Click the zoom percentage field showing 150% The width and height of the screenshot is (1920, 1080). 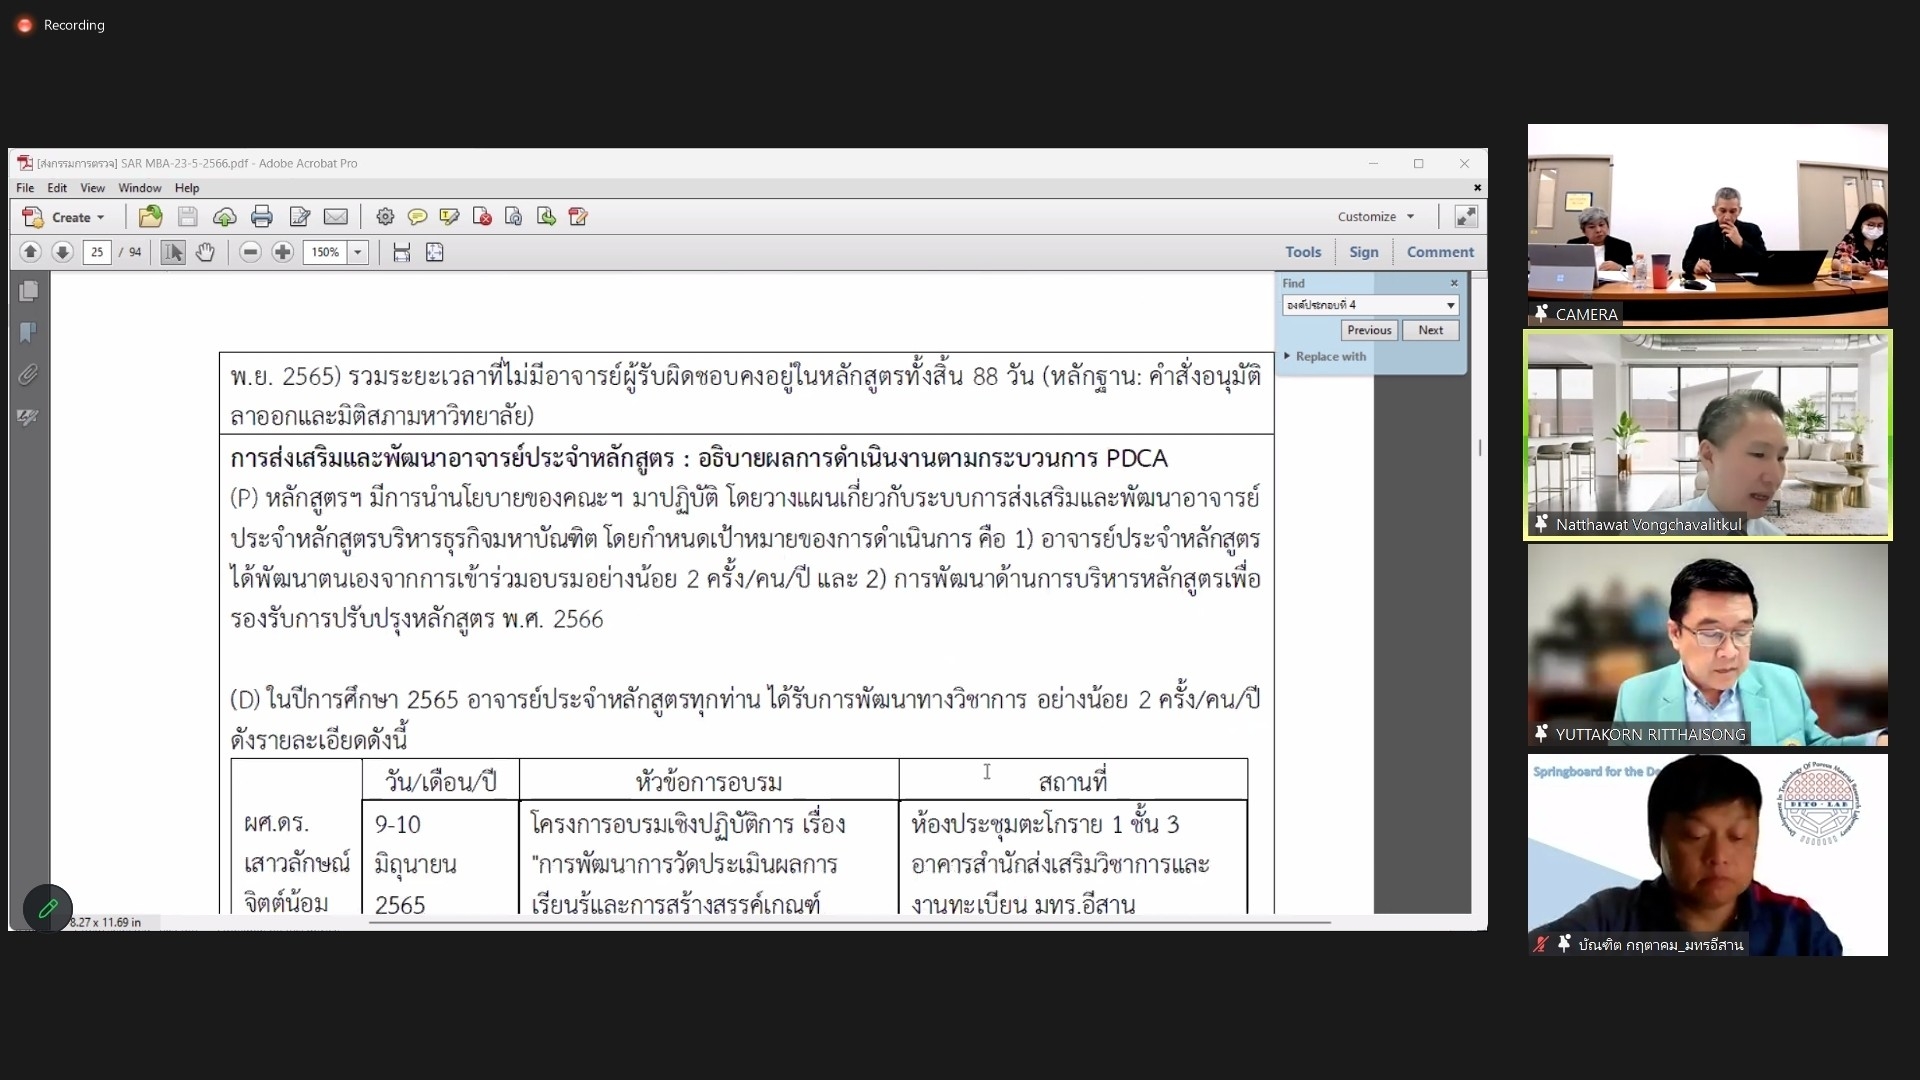click(x=325, y=252)
